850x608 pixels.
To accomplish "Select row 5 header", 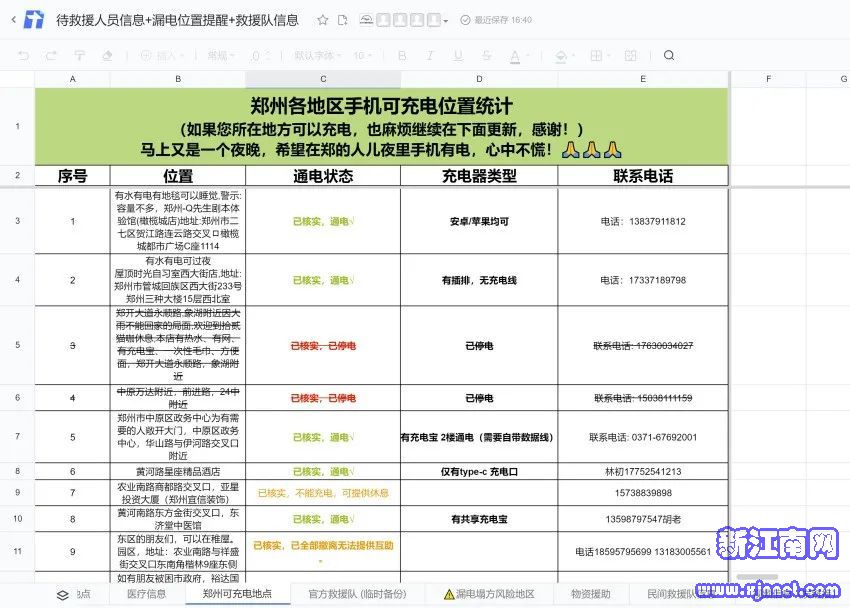I will (x=17, y=345).
